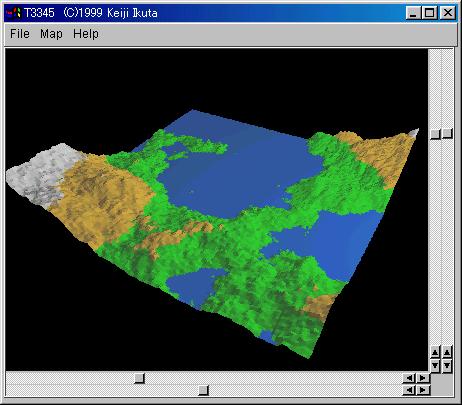Open the Help menu

pyautogui.click(x=86, y=34)
